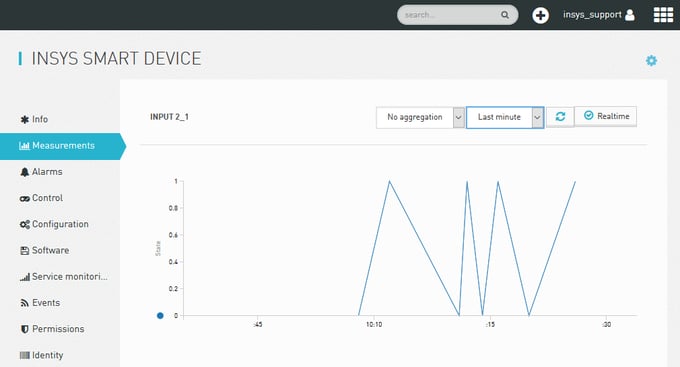Click the Permissions shield icon
The height and width of the screenshot is (367, 680).
point(25,329)
